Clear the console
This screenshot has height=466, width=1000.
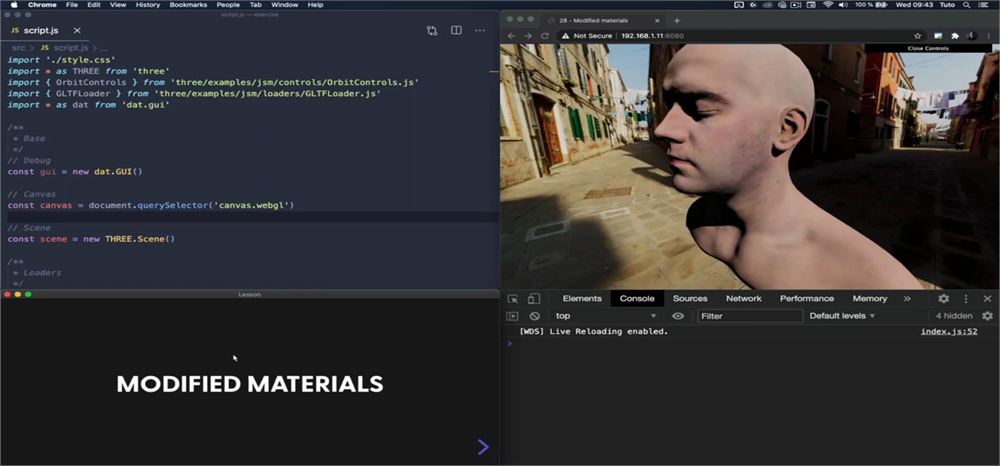click(x=534, y=316)
